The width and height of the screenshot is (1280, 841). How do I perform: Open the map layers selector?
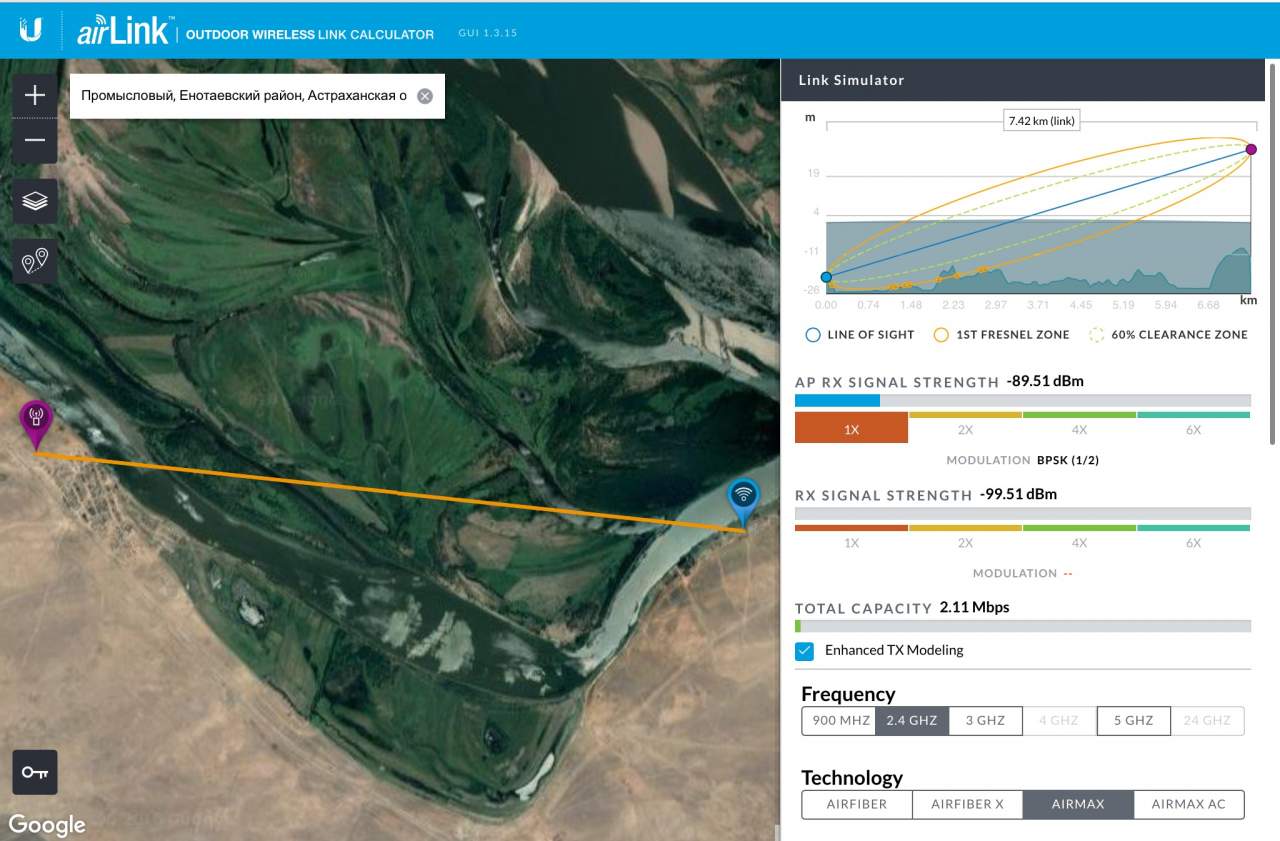pos(35,201)
